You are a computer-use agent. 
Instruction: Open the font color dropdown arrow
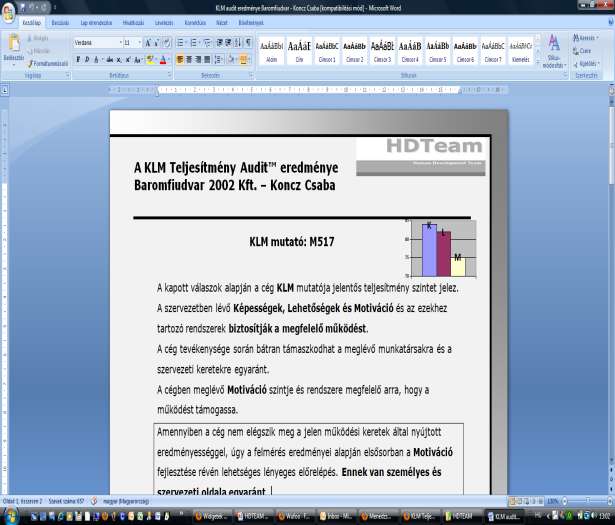[169, 60]
